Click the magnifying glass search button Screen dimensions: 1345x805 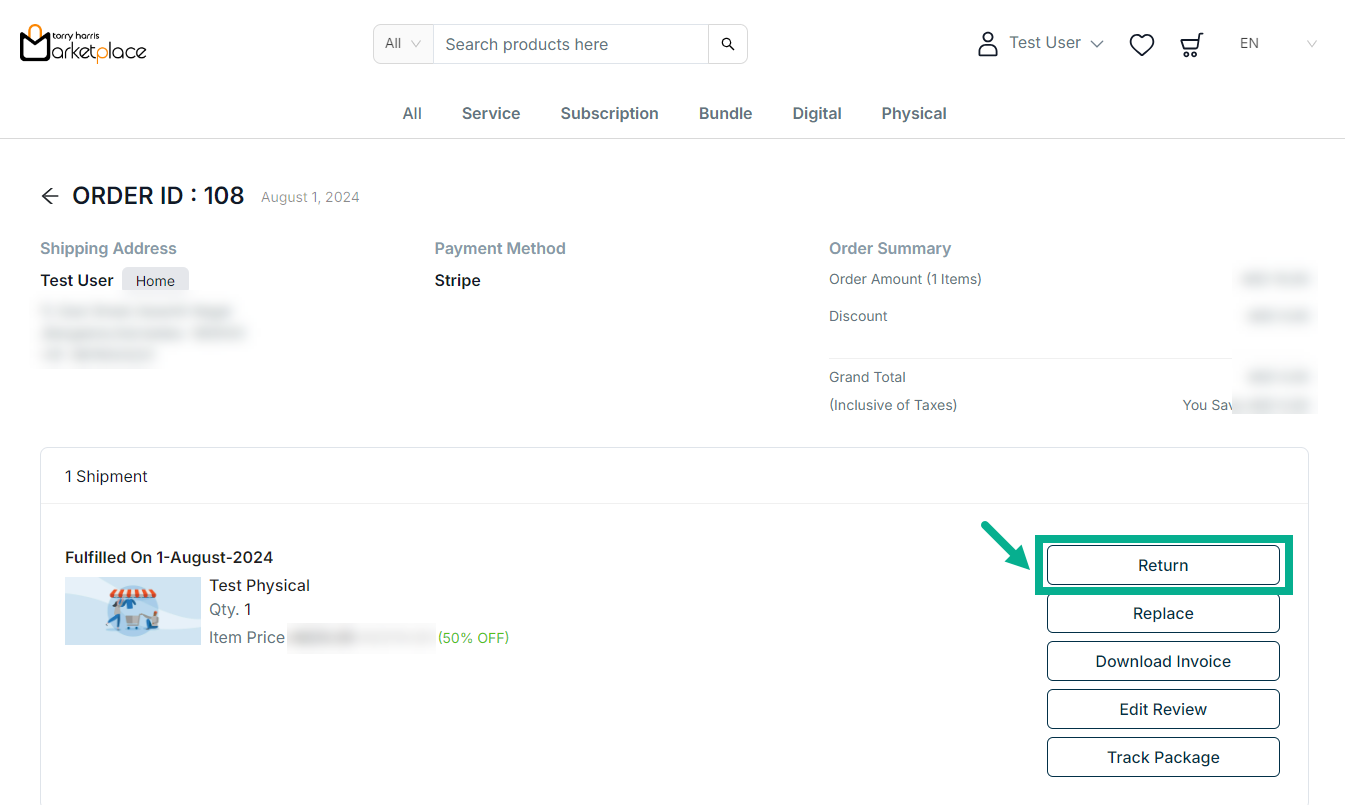click(x=727, y=44)
